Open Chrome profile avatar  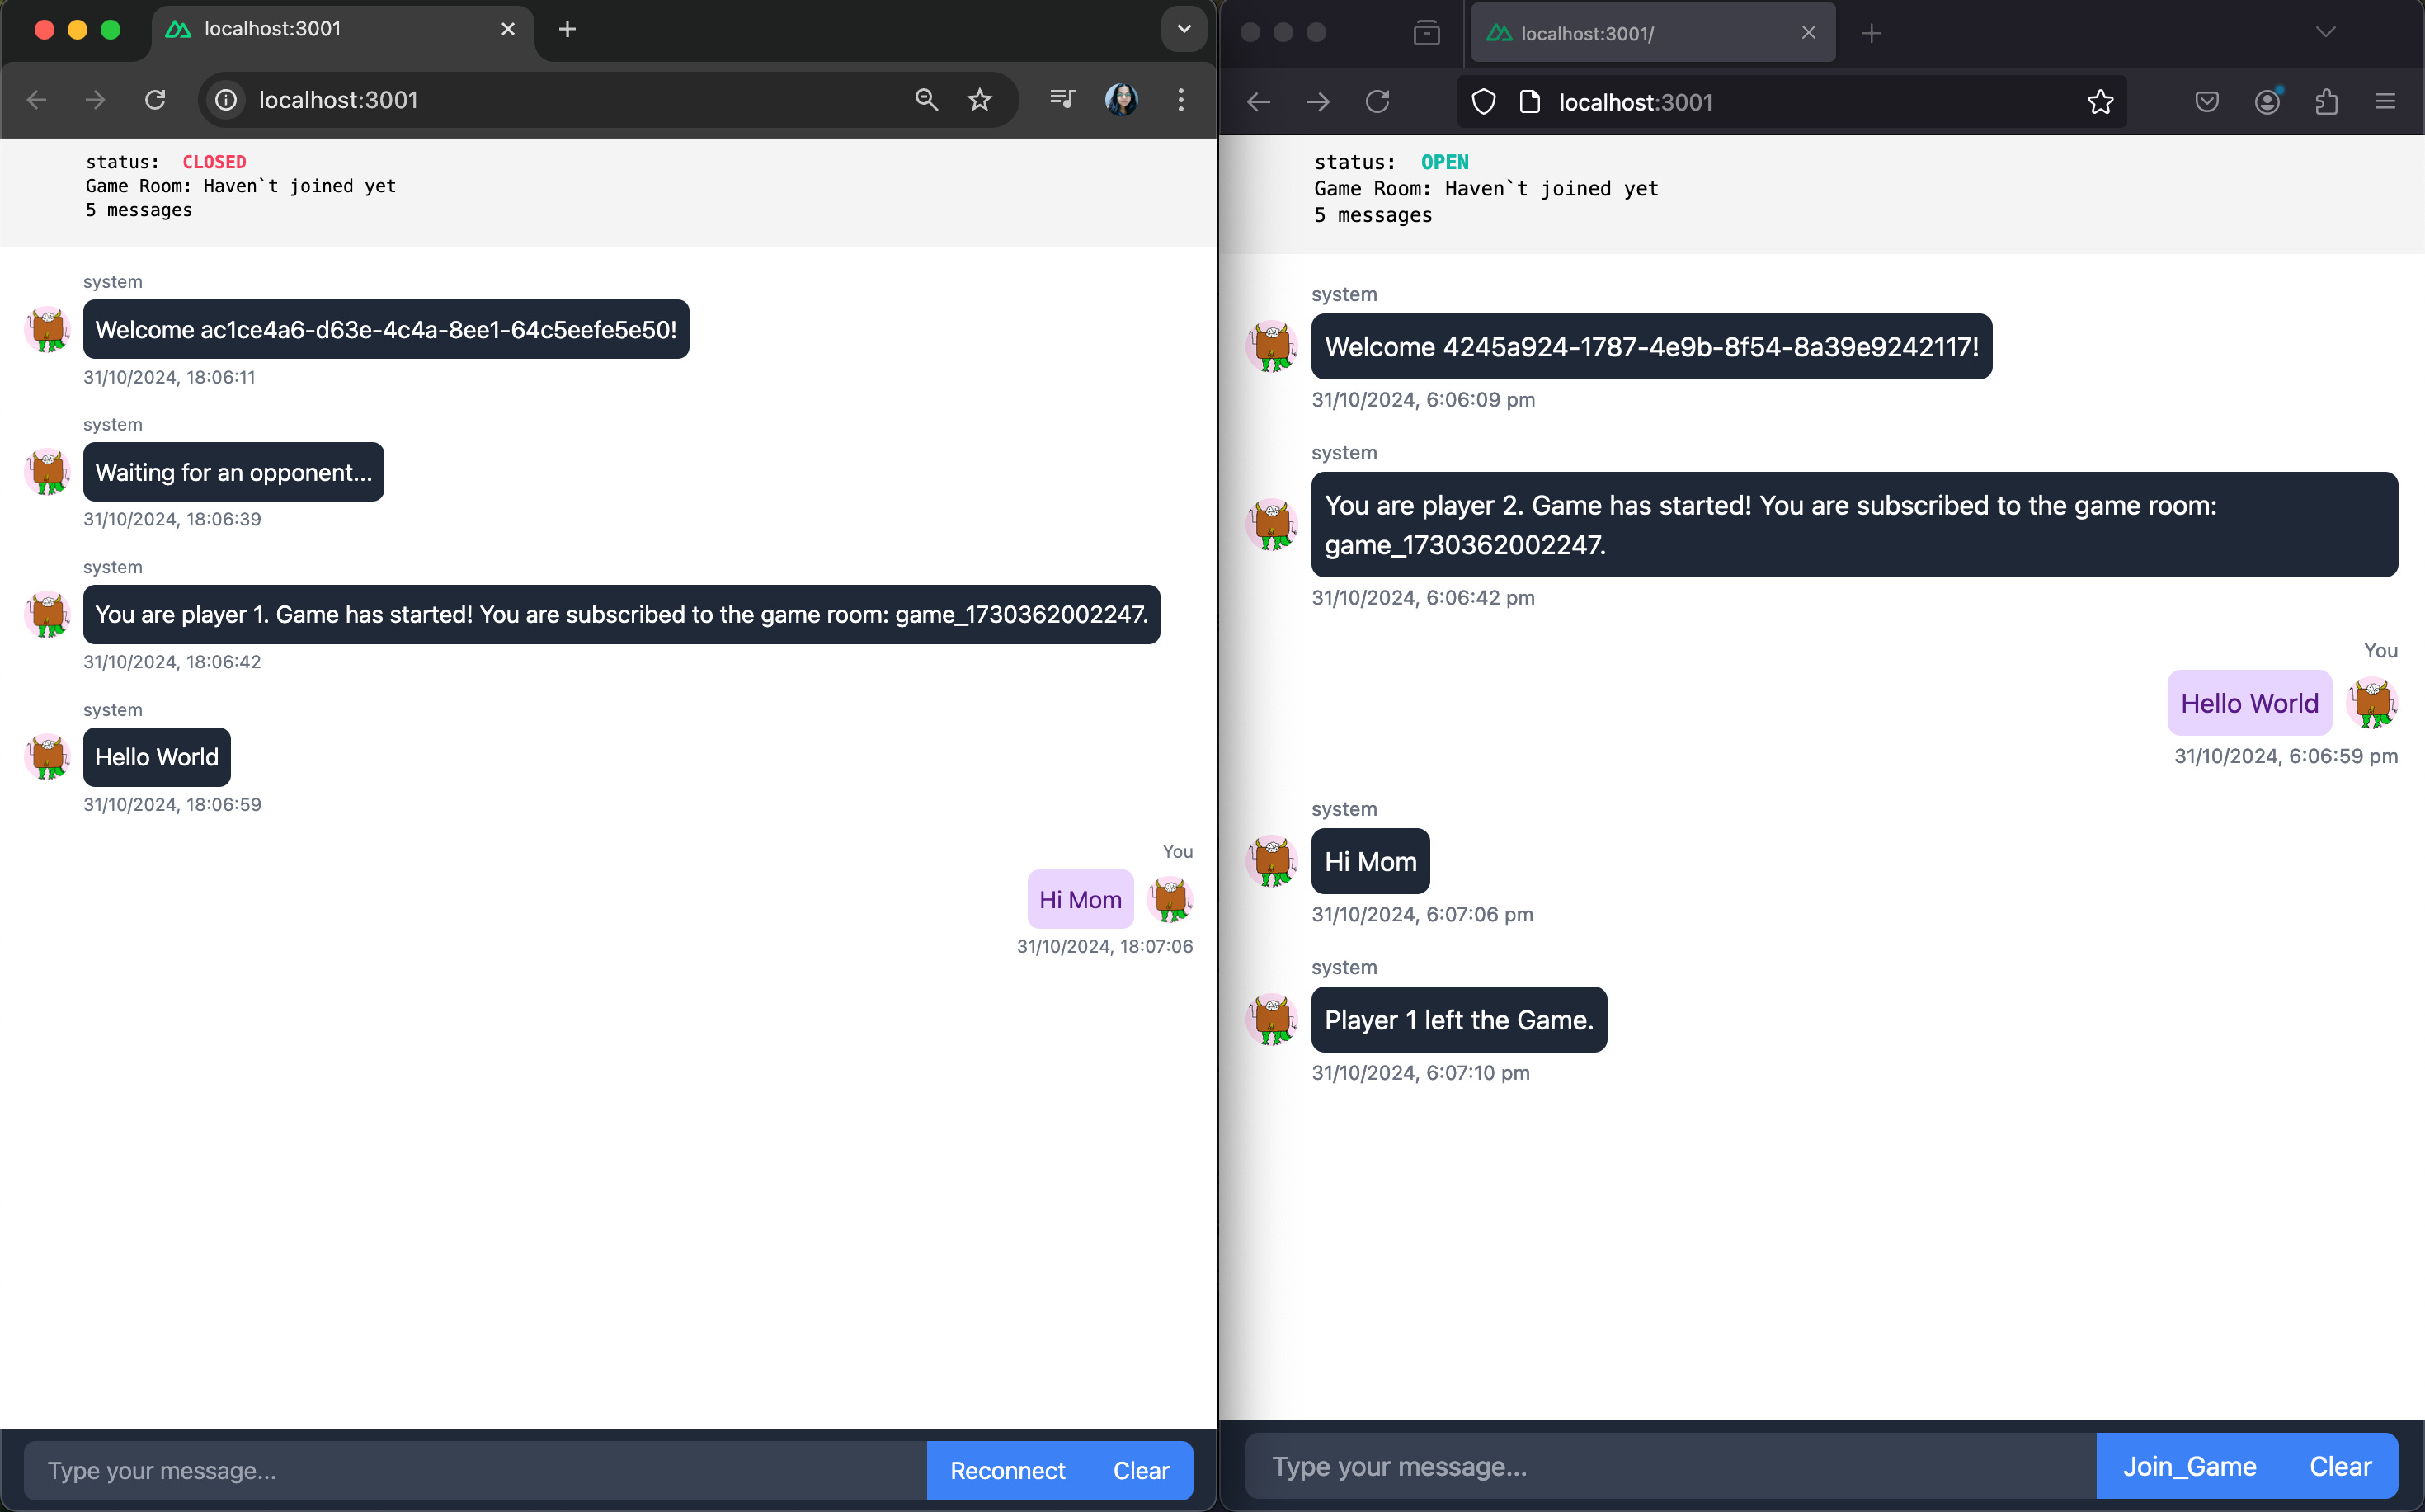tap(1121, 100)
